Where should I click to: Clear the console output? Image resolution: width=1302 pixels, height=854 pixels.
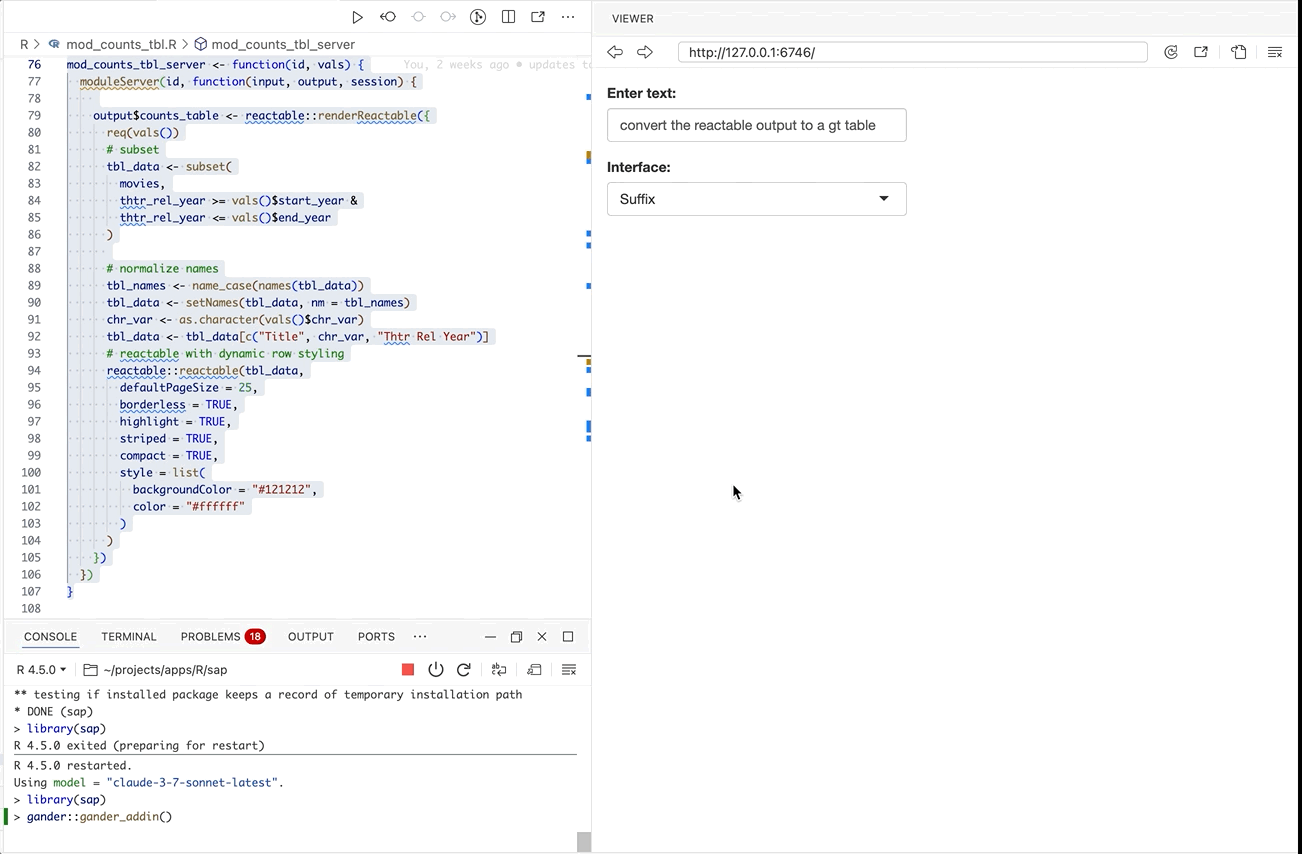click(x=569, y=670)
